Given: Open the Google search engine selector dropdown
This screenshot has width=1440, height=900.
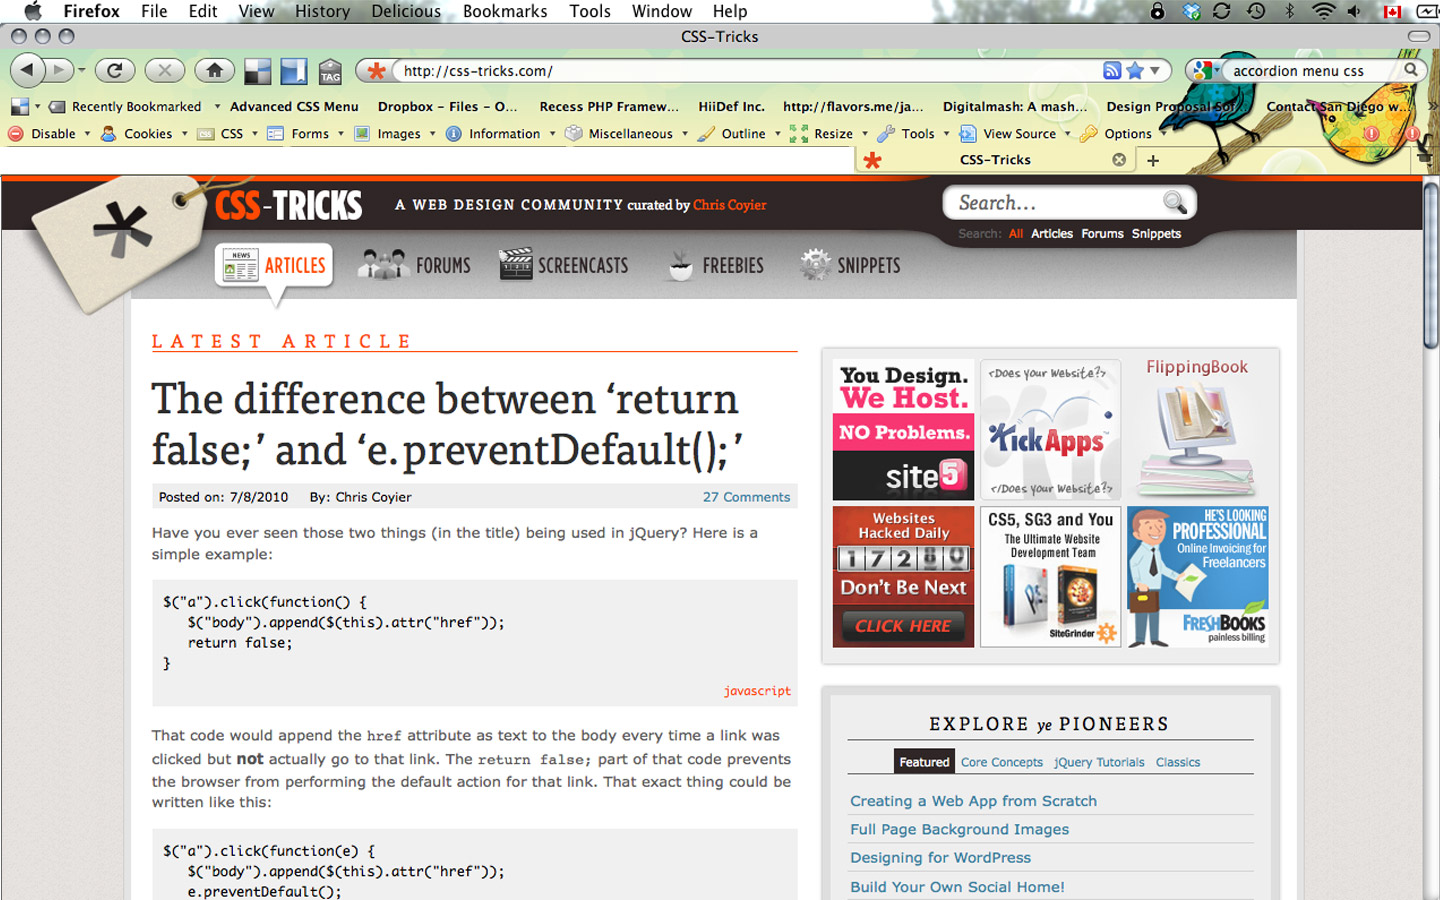Looking at the screenshot, I should (1204, 70).
